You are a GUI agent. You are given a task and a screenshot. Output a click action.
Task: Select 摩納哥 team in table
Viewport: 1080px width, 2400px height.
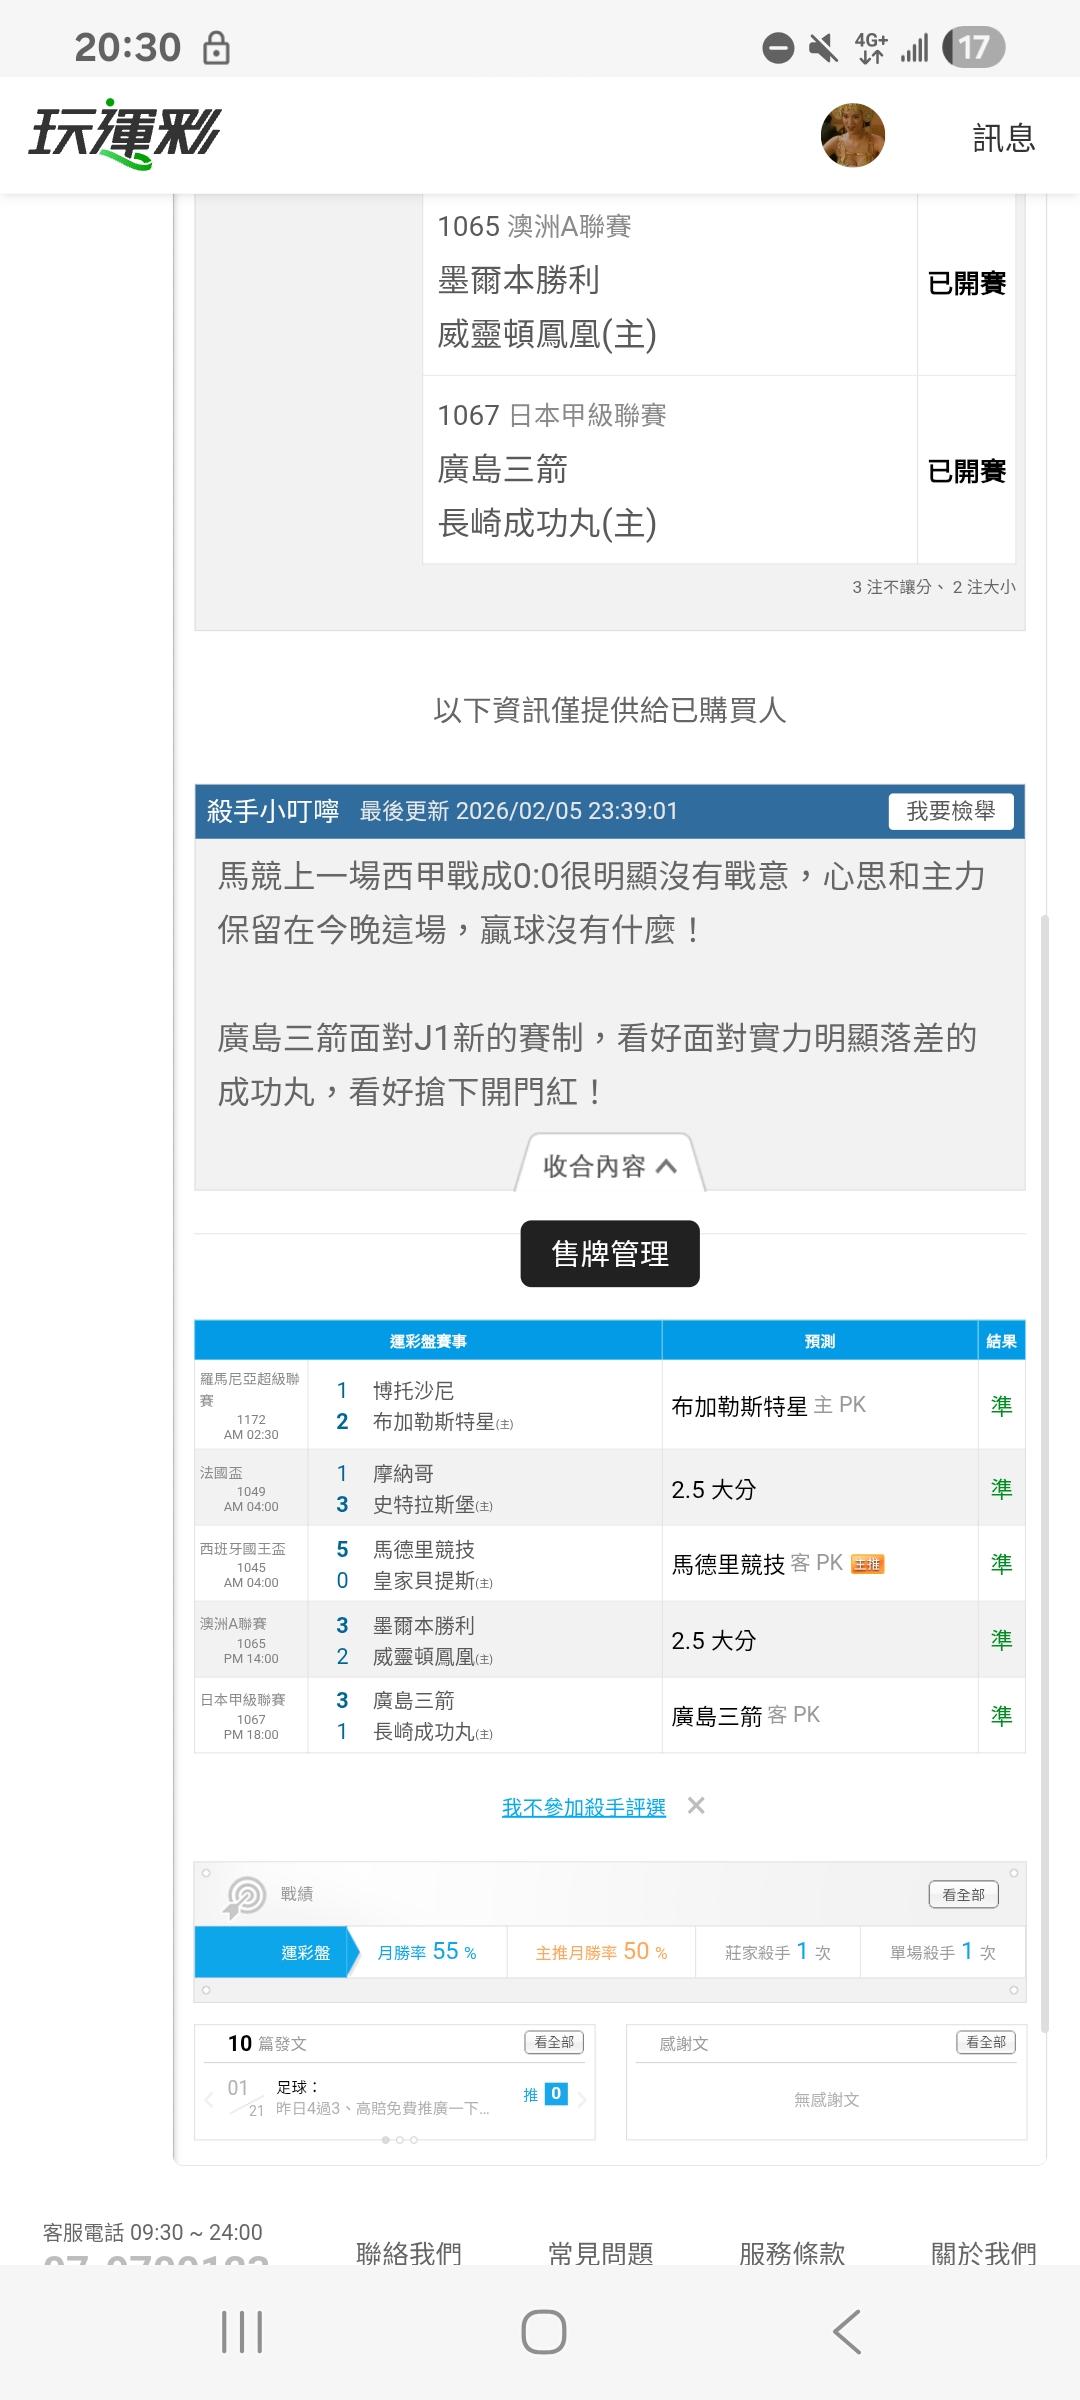[403, 1474]
